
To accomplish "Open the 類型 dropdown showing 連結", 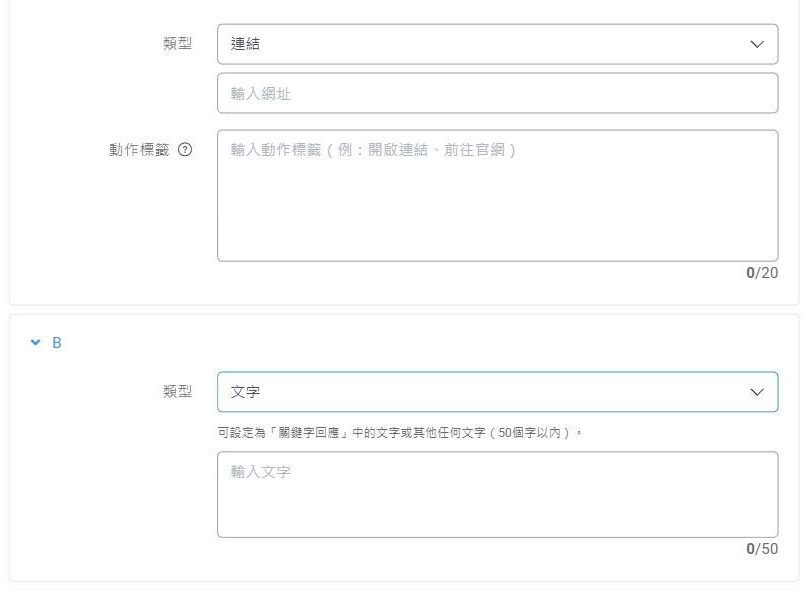I will pos(497,44).
